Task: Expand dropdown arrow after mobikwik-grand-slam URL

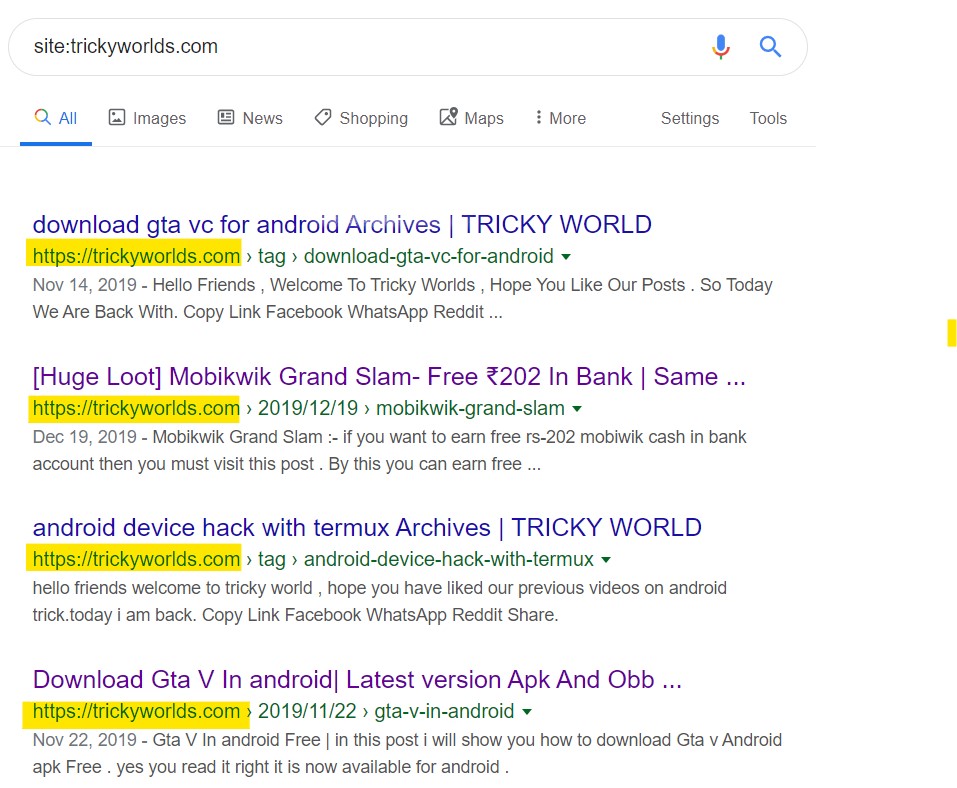Action: click(577, 409)
